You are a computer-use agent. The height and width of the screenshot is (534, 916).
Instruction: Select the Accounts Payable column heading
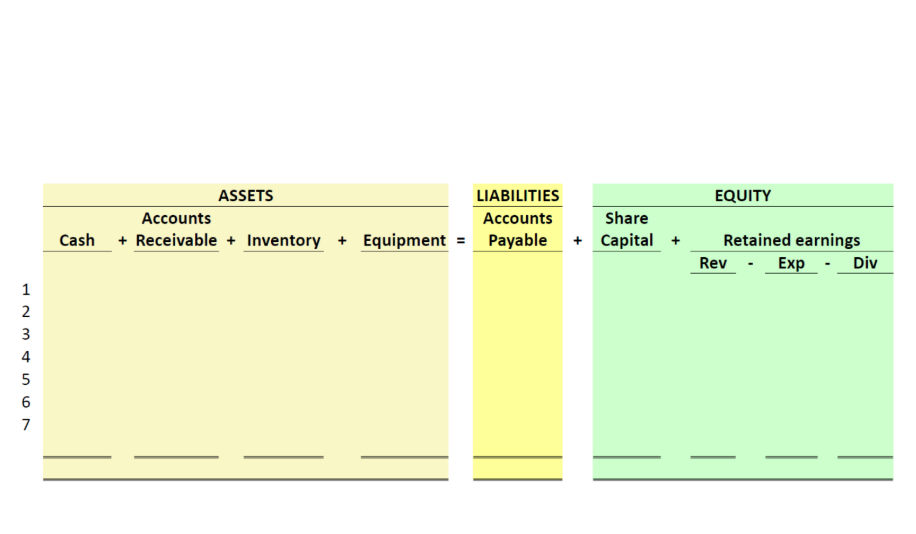click(x=518, y=230)
